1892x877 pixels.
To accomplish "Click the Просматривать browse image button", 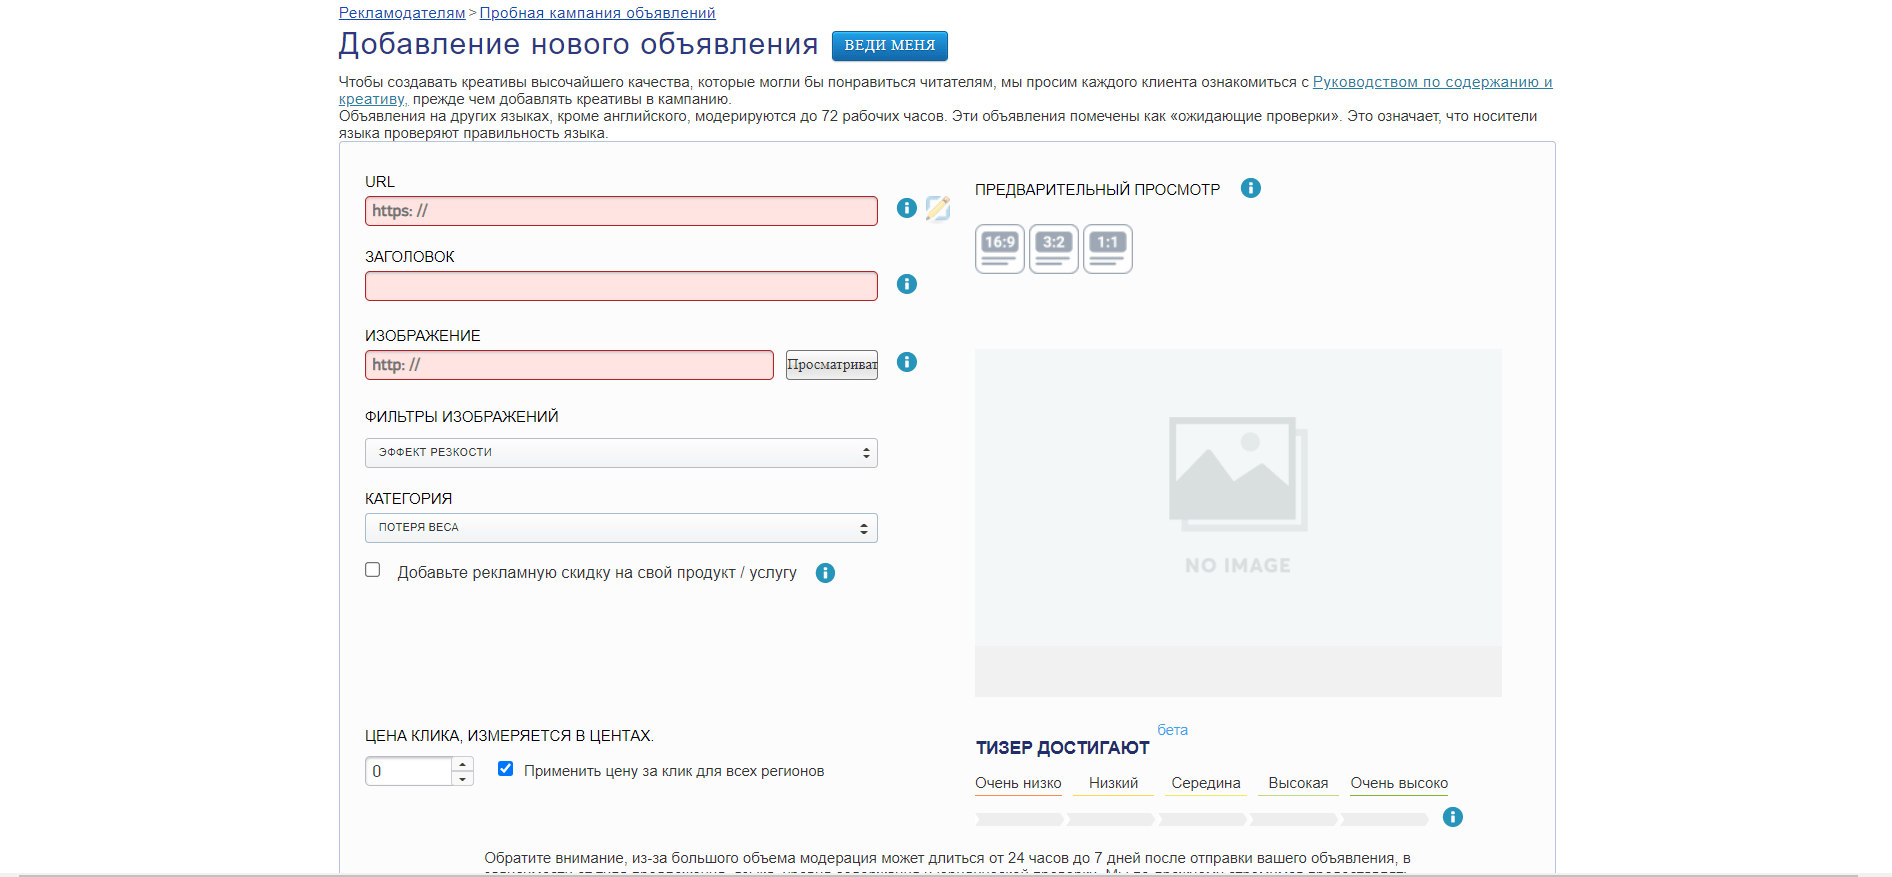I will (x=831, y=365).
